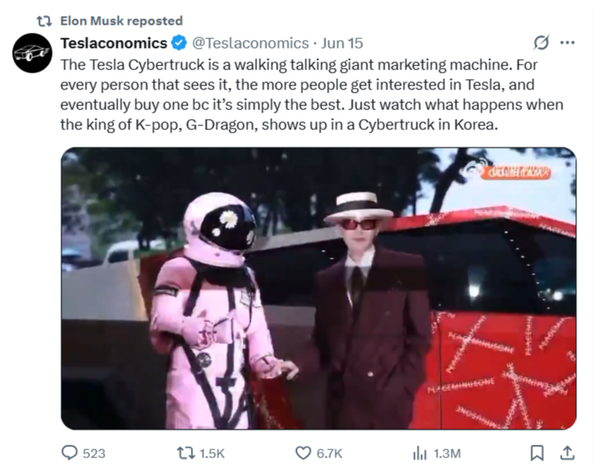Click the Grok icon on the post

point(541,43)
